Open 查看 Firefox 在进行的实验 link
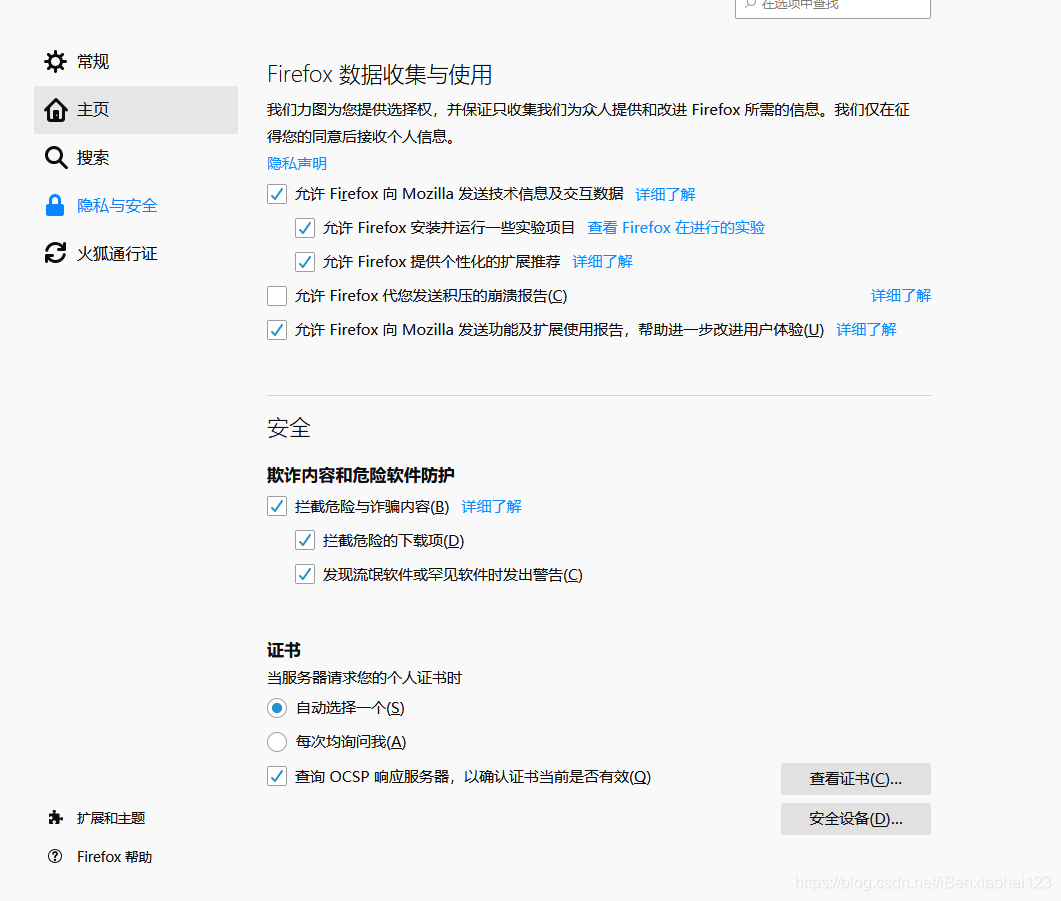The width and height of the screenshot is (1061, 901). tap(676, 227)
